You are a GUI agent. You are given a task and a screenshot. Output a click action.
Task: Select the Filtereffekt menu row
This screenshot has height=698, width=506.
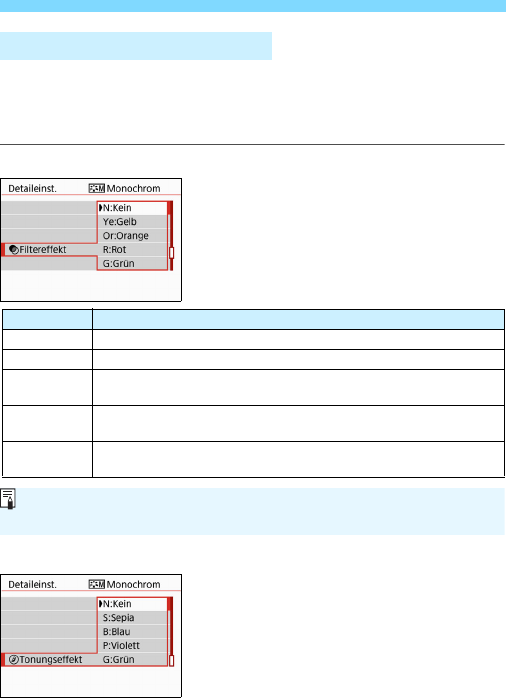(x=49, y=250)
